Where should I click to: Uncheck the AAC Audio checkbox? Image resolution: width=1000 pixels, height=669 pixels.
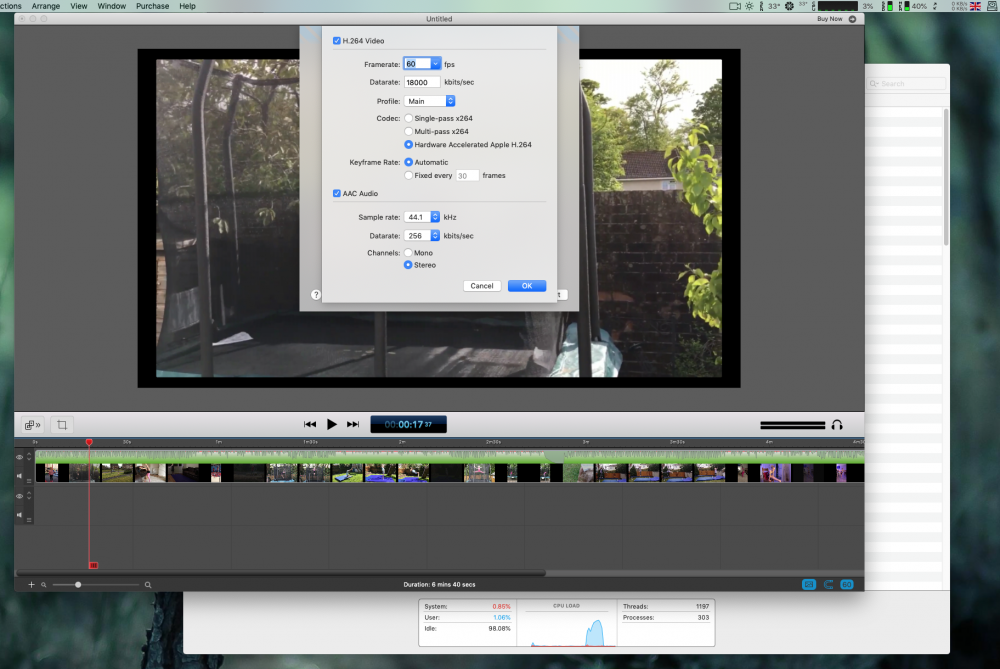point(337,193)
